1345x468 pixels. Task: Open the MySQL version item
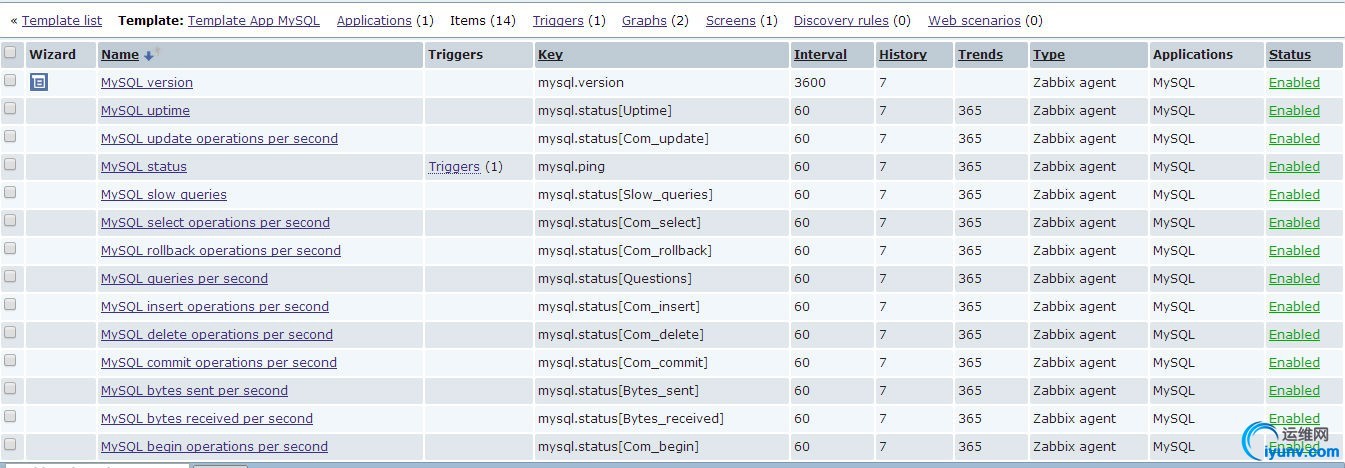147,83
